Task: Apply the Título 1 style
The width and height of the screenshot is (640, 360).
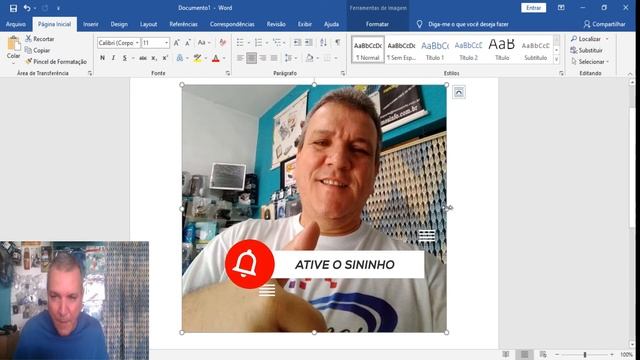Action: (435, 50)
